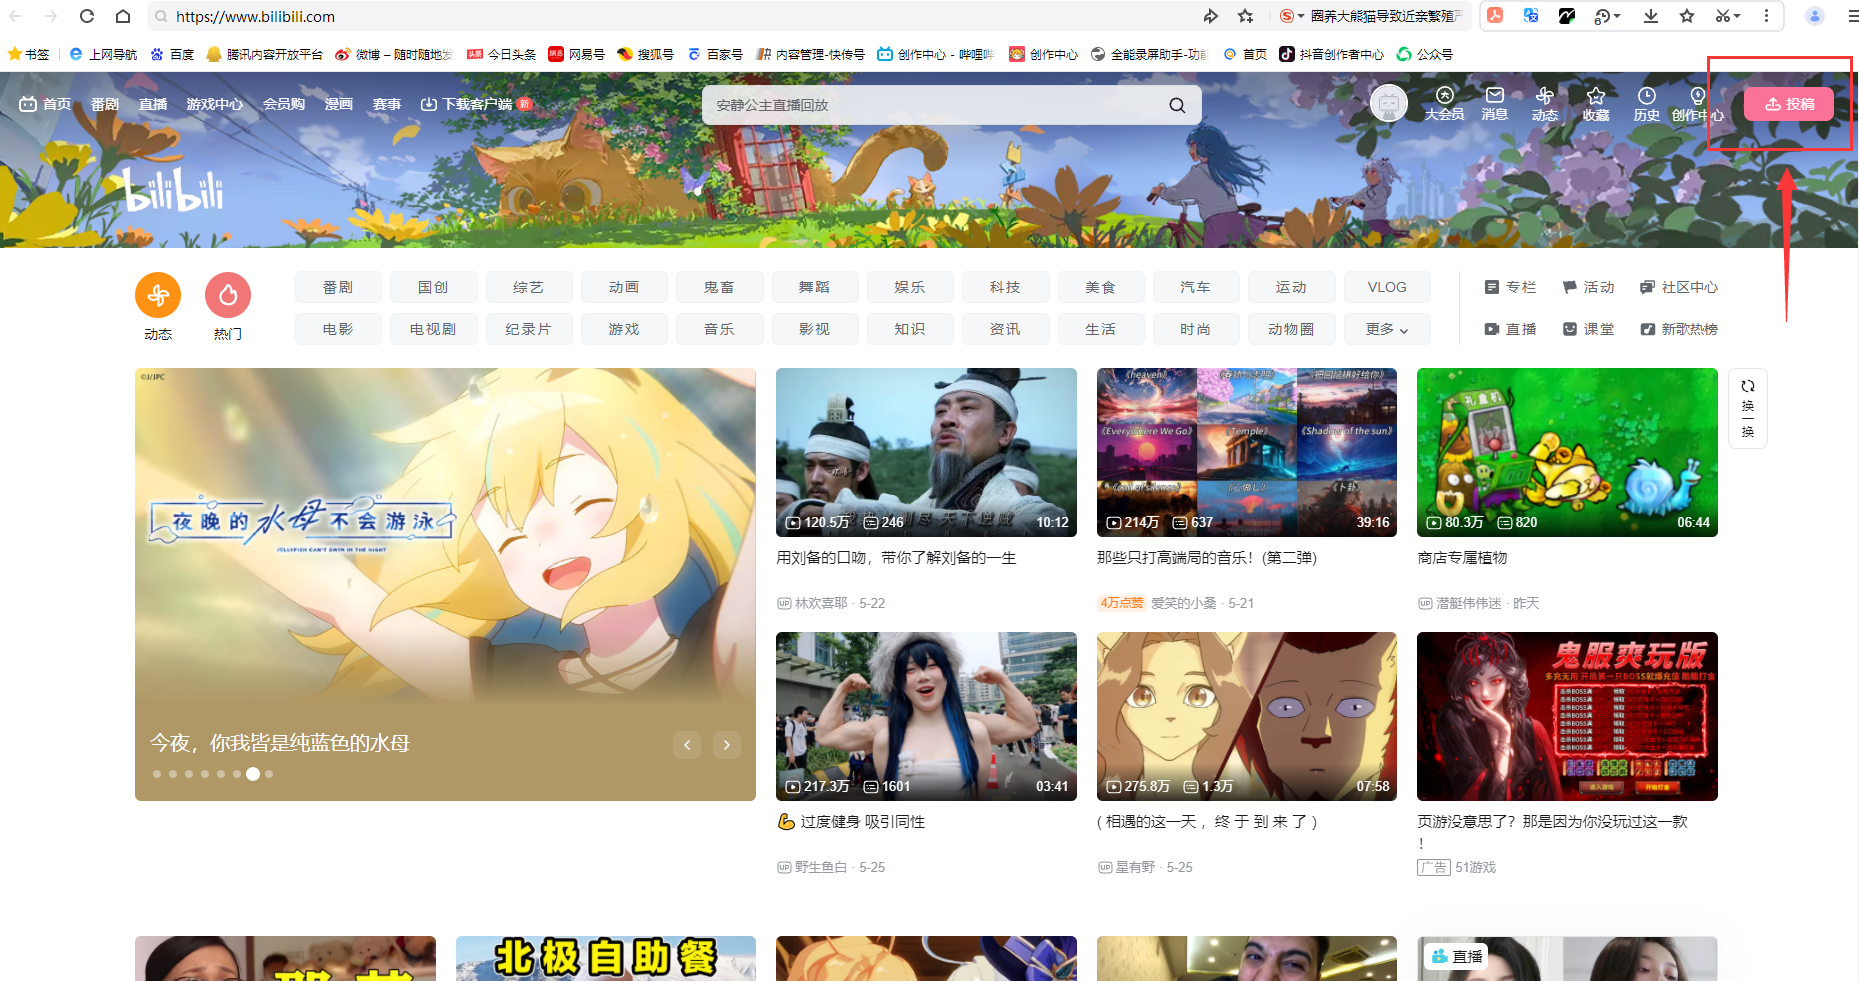This screenshot has width=1859, height=981.
Task: Click the bilibili logo on banner
Action: [x=174, y=189]
